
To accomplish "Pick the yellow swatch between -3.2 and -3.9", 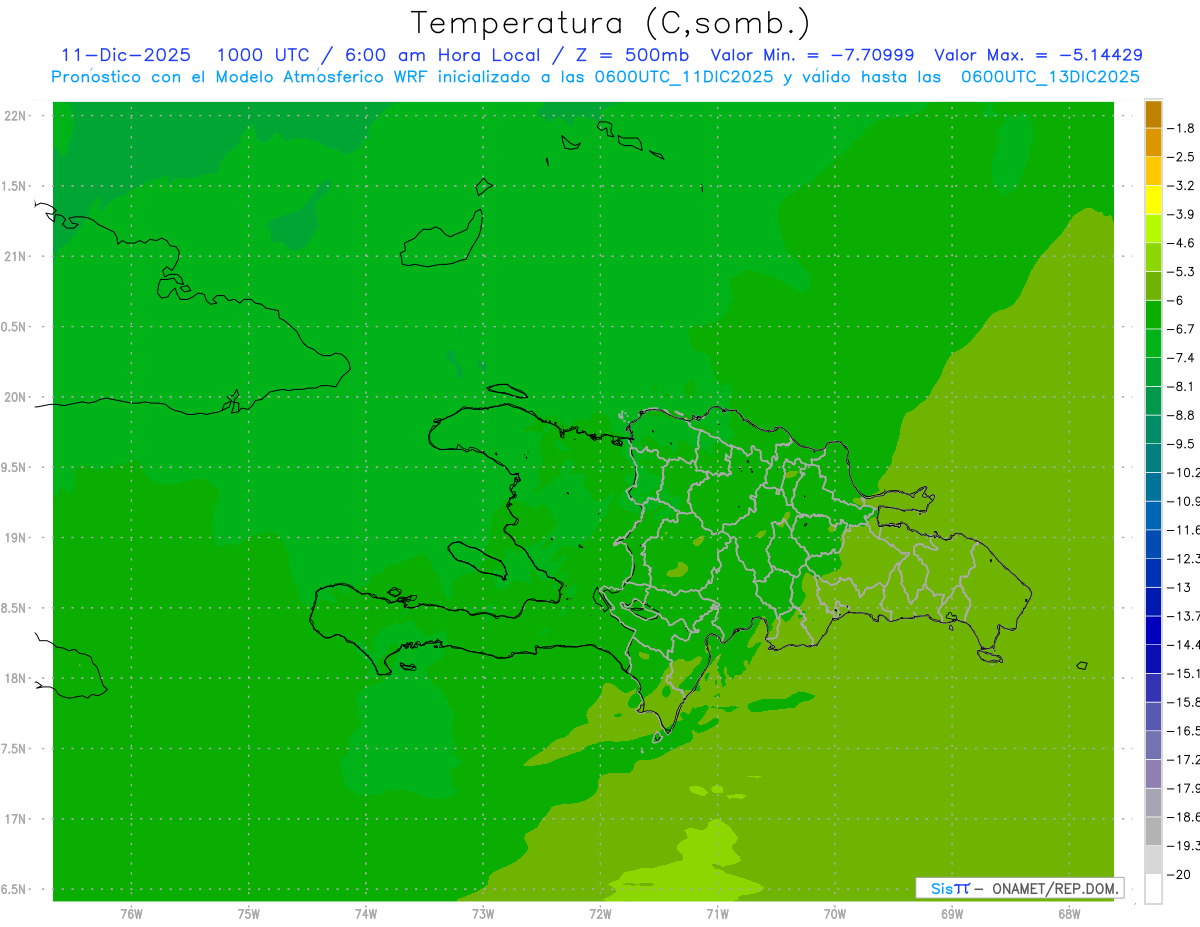I will (1153, 200).
